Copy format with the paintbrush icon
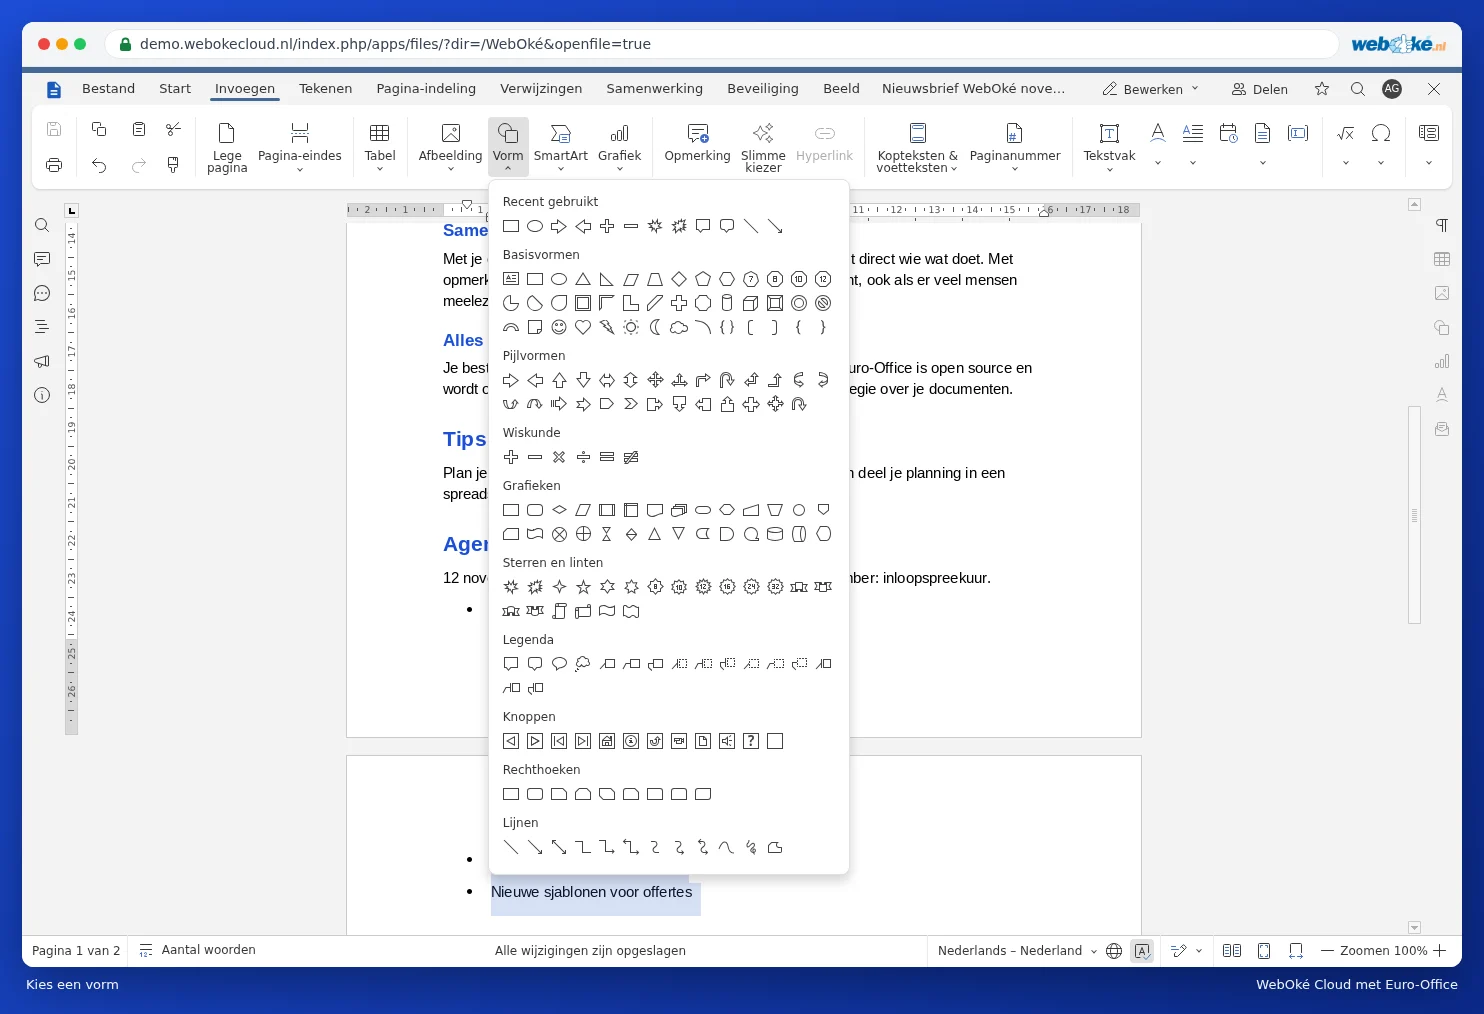1484x1014 pixels. 173,165
